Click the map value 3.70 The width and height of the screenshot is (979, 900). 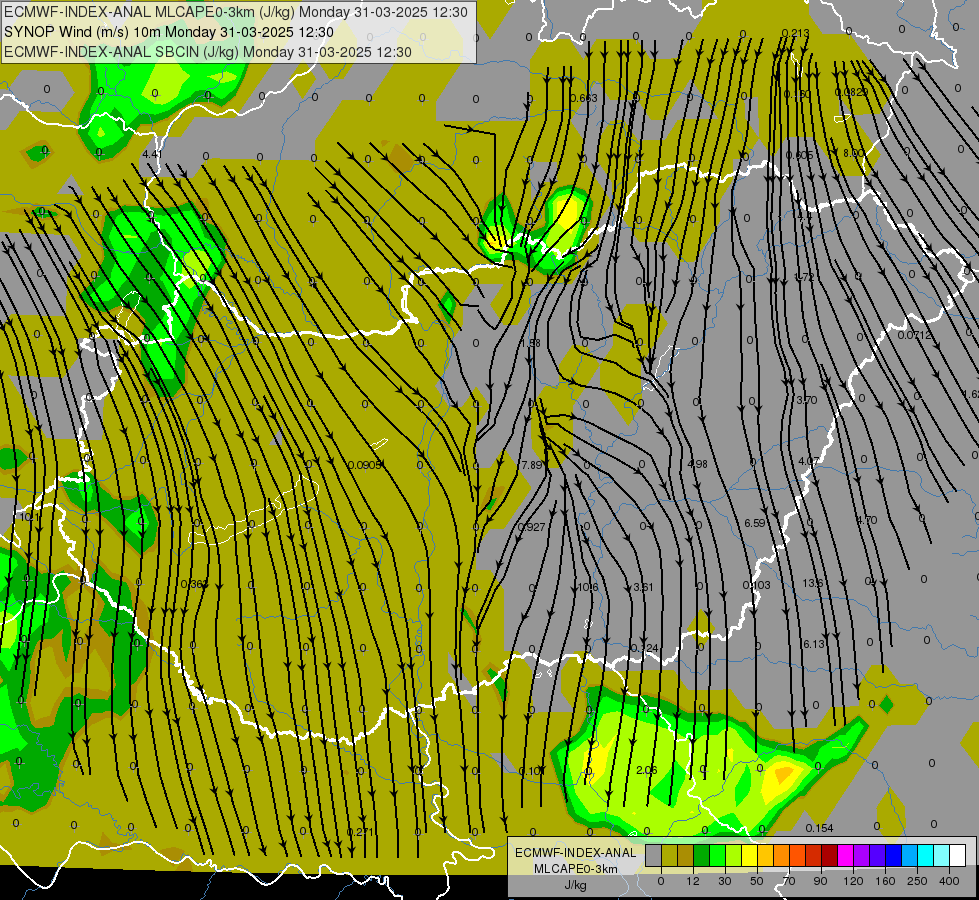807,400
